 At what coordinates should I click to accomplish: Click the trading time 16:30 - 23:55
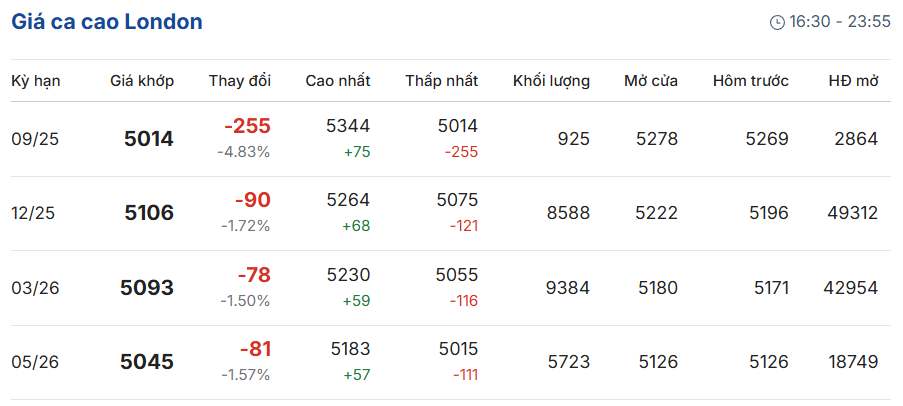(x=840, y=22)
